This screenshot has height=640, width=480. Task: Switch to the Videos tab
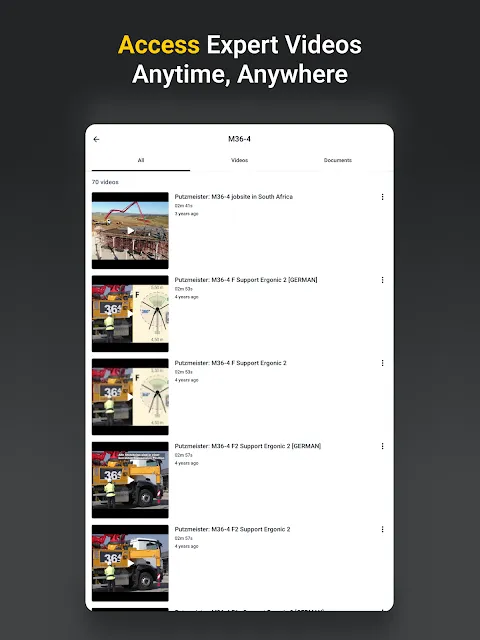click(240, 160)
